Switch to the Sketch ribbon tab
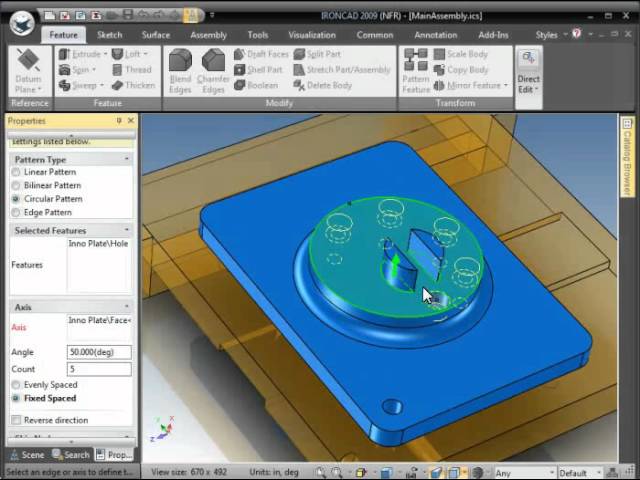The image size is (640, 480). (x=109, y=35)
